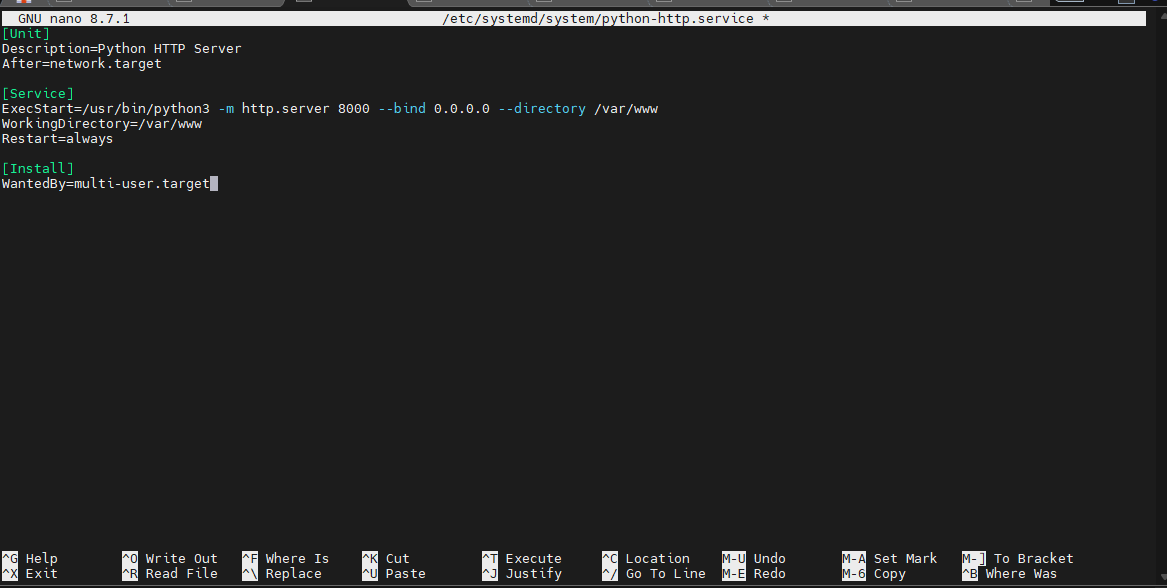The width and height of the screenshot is (1167, 588).
Task: Click the WantedBy=multi-user.target line
Action: pyautogui.click(x=106, y=183)
